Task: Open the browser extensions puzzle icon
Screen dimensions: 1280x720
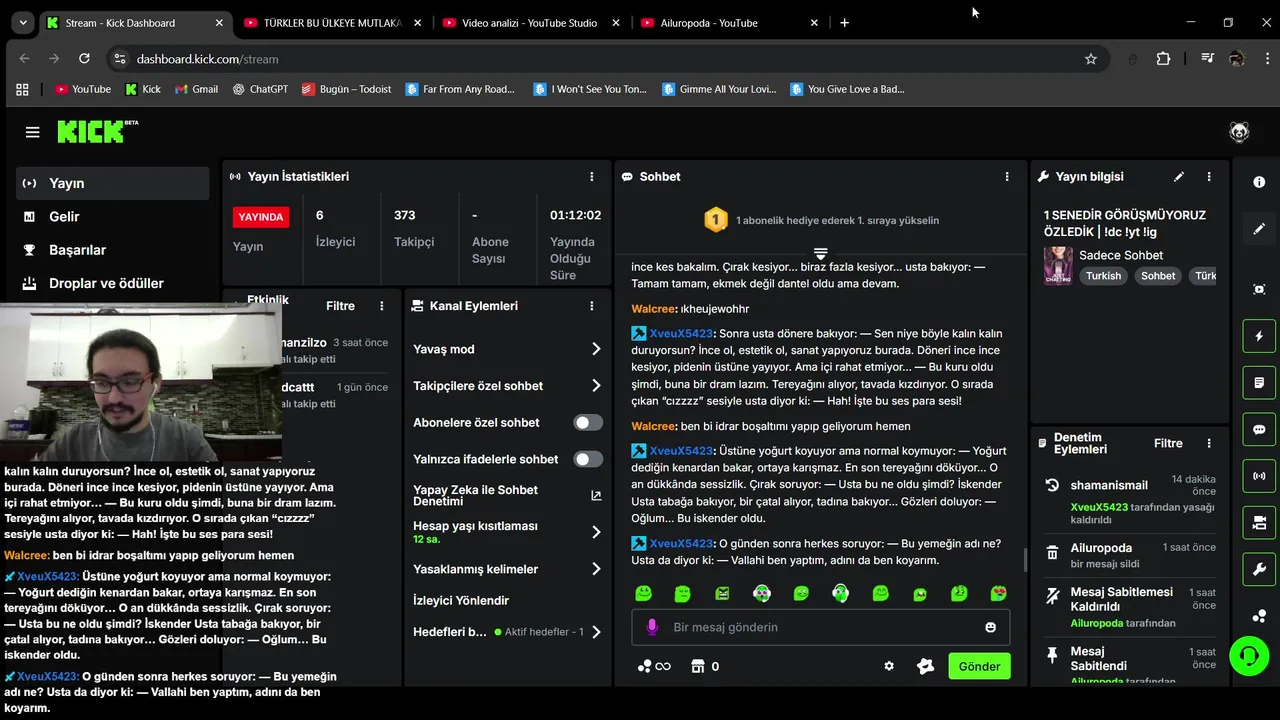Action: [1163, 59]
